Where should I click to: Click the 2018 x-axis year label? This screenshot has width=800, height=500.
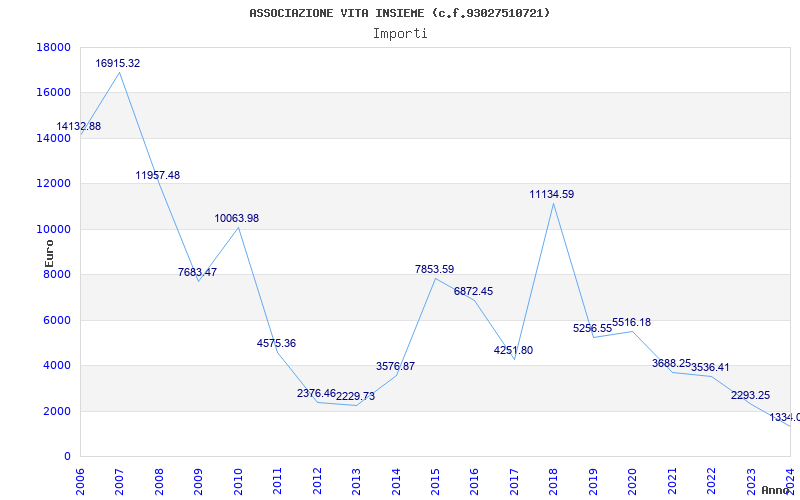pyautogui.click(x=553, y=481)
